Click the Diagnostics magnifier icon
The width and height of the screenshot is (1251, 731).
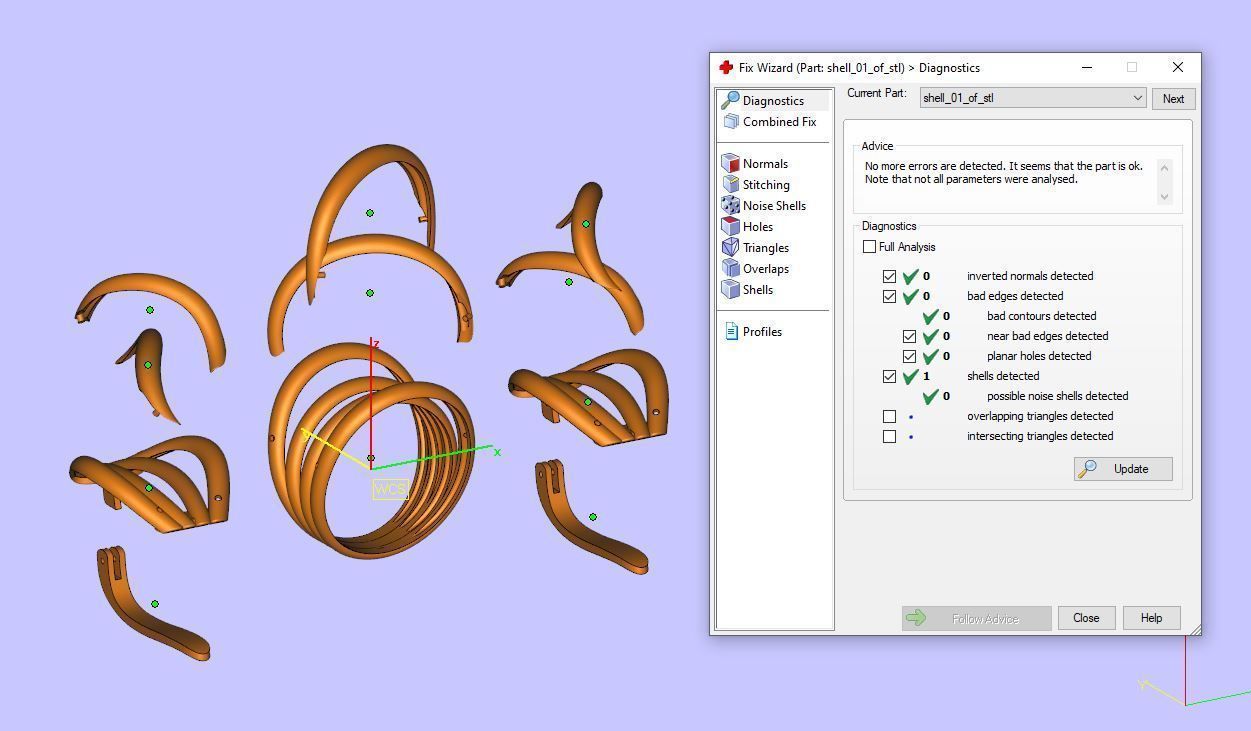(730, 100)
